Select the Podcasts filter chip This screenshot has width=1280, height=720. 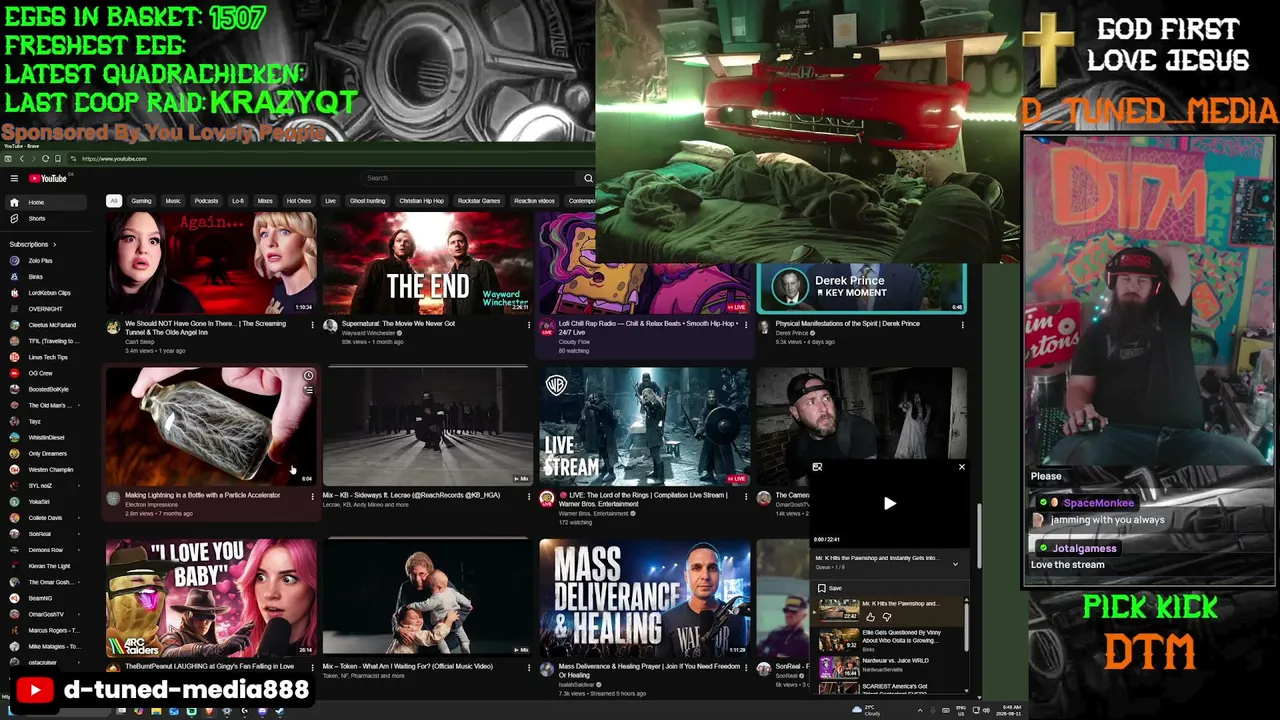coord(206,201)
